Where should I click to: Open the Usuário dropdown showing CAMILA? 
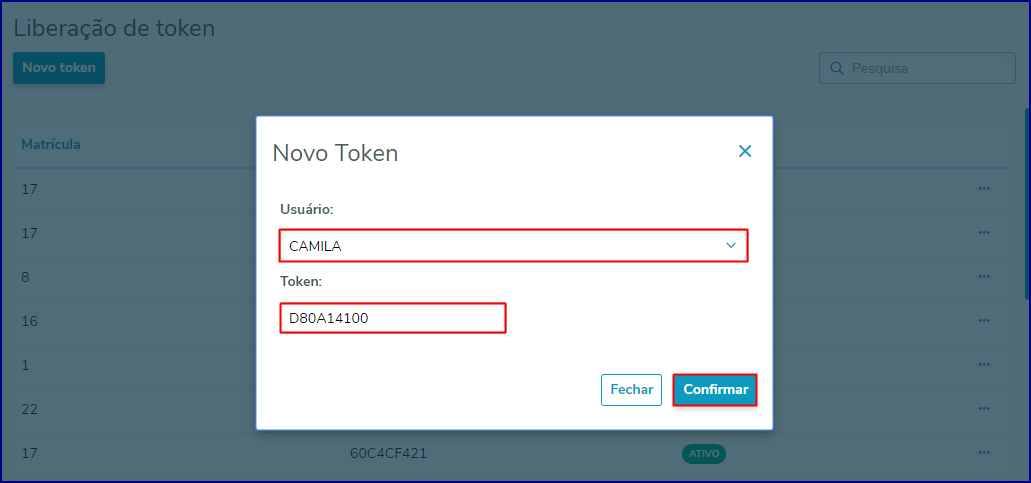[514, 246]
